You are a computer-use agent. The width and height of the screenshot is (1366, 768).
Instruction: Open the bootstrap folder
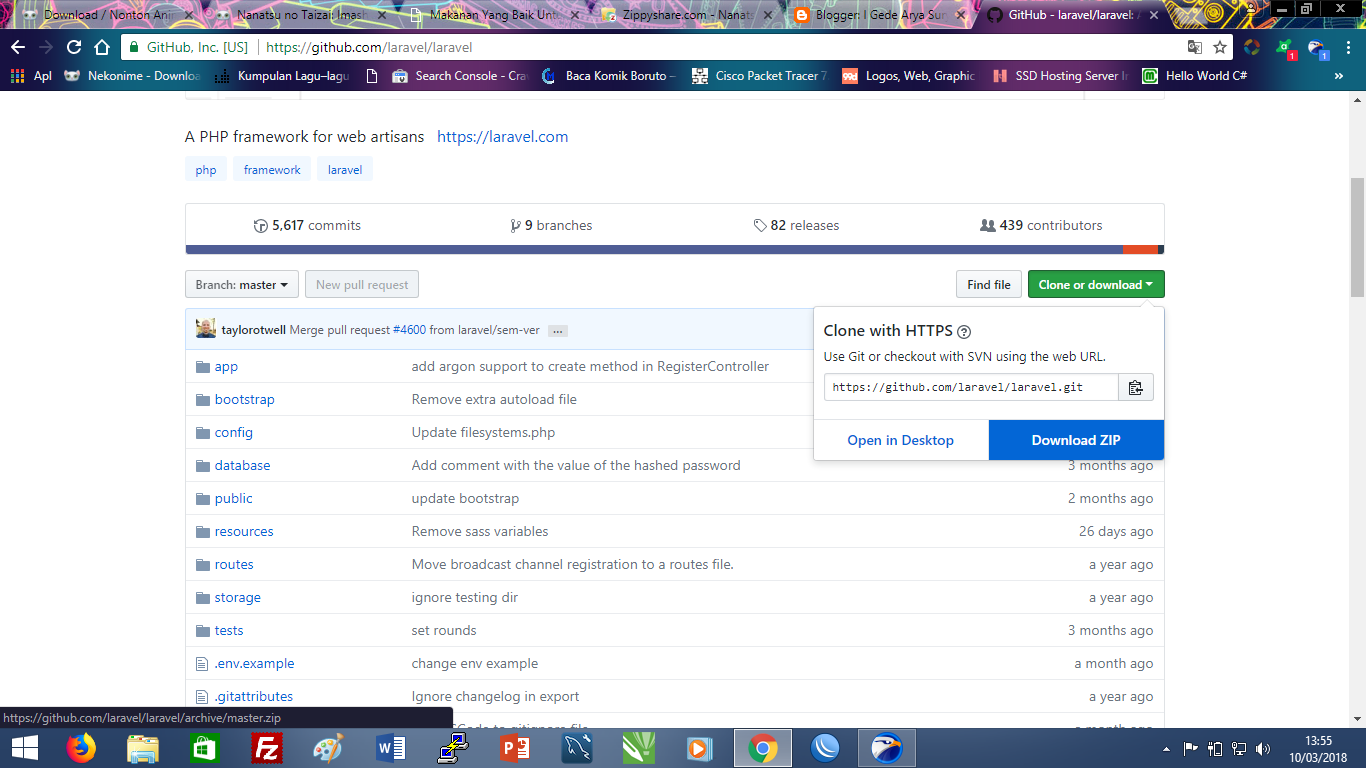244,399
